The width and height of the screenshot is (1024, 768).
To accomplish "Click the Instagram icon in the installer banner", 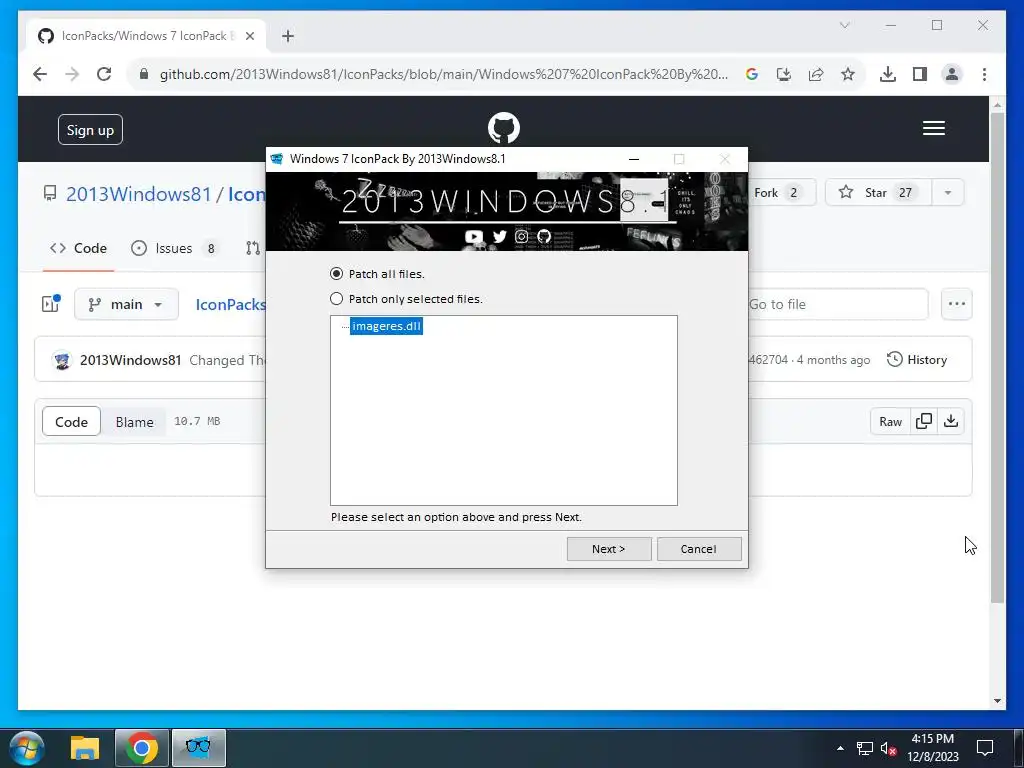I will [x=521, y=236].
